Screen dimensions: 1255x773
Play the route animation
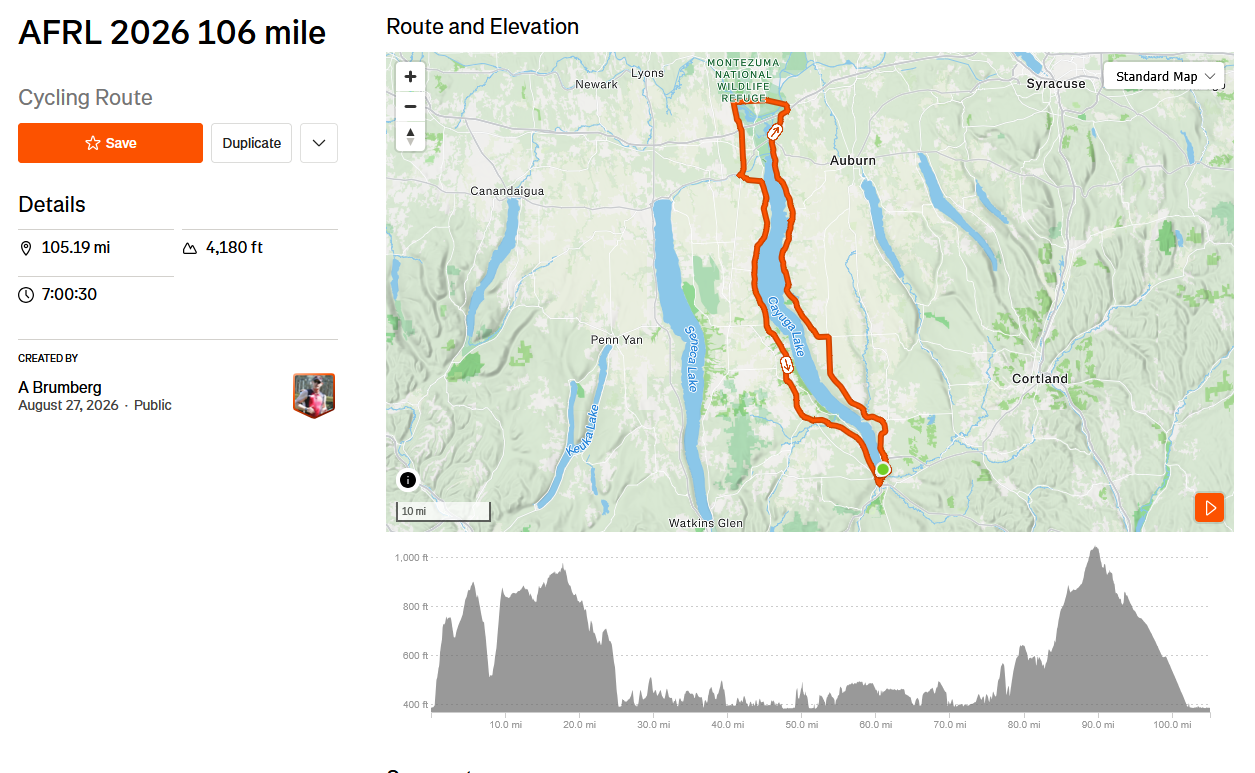[1209, 508]
